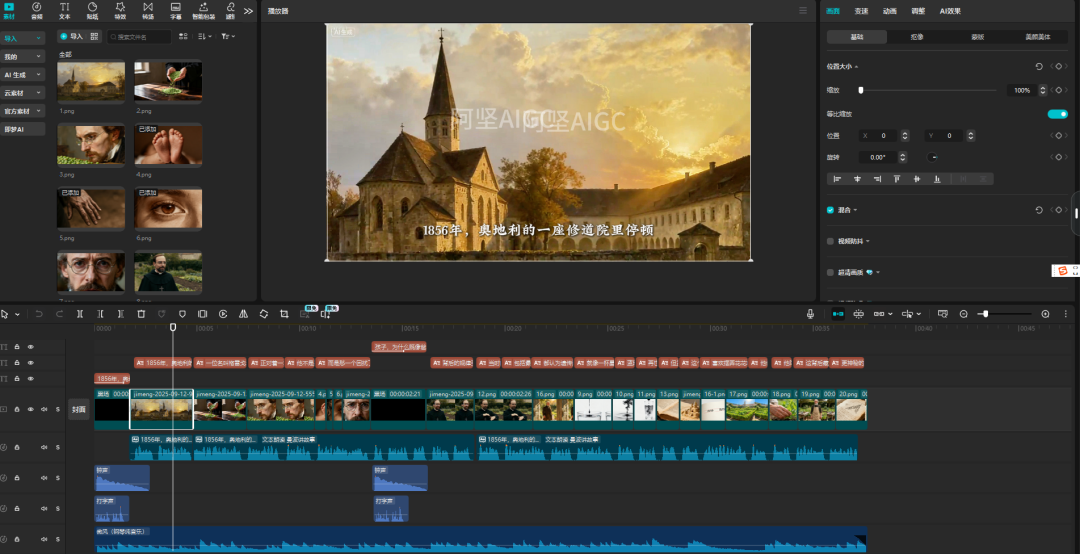
Task: Click the timeline zoom-out magnifier icon
Action: point(964,314)
